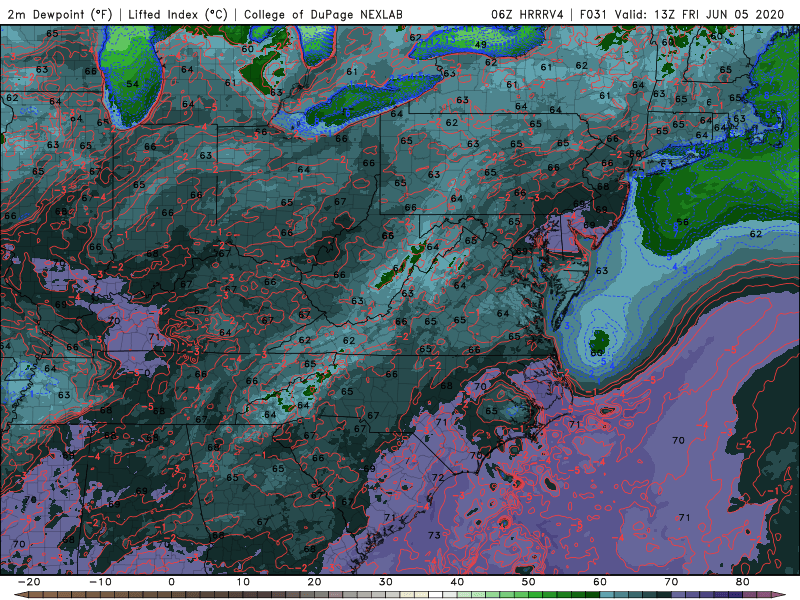Click the 50 label on the color scale
800x600 pixels.
(529, 582)
